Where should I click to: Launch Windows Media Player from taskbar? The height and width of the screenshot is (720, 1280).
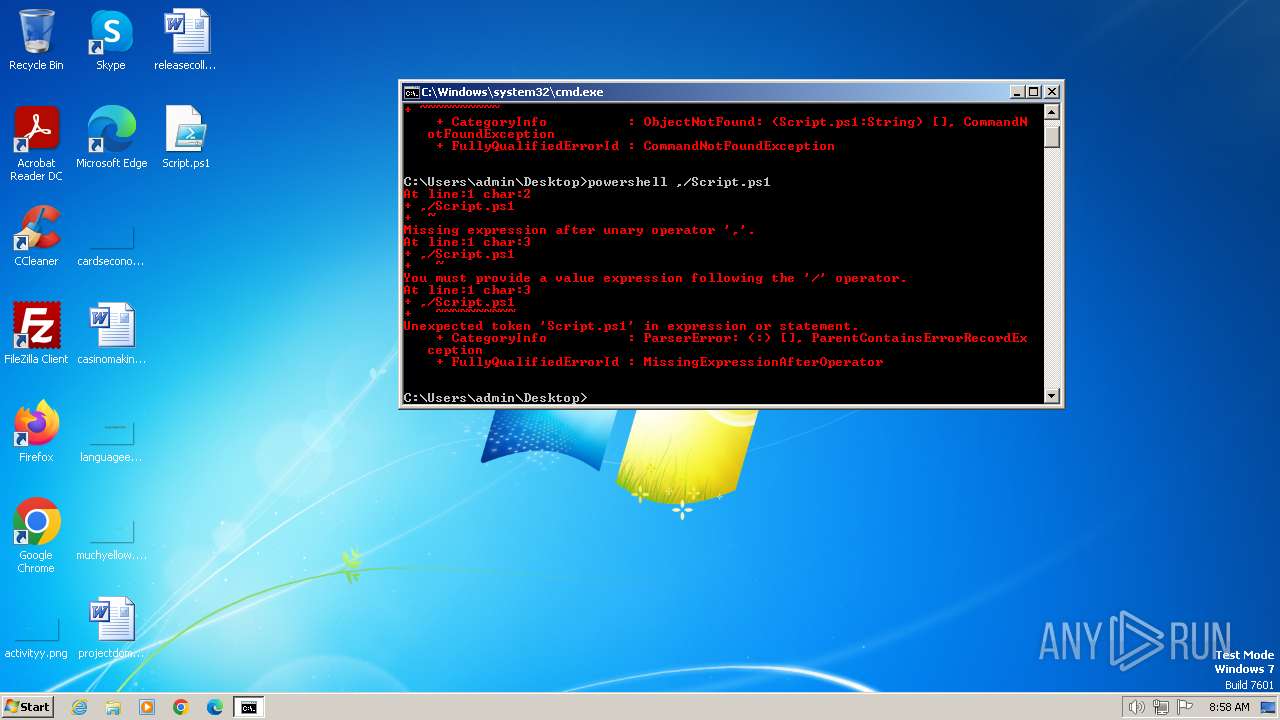(147, 707)
